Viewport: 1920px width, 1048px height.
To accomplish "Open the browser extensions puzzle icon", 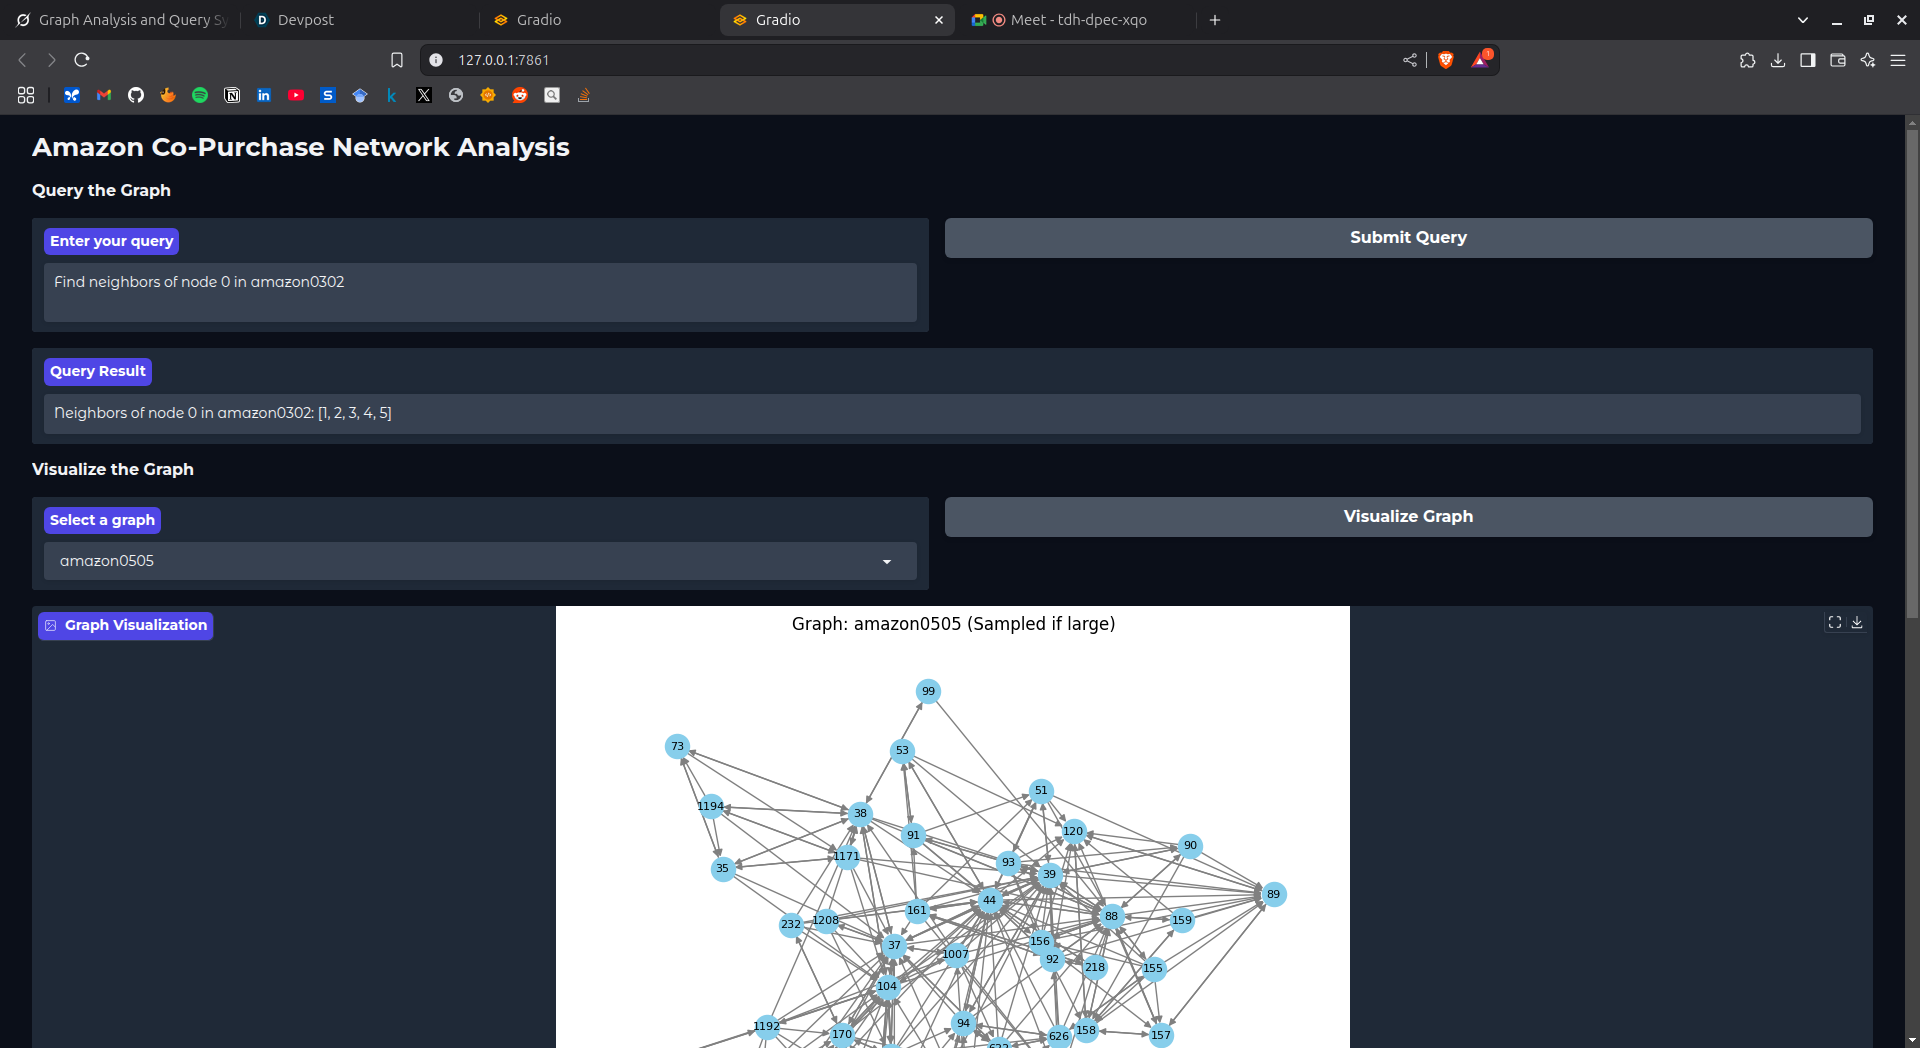I will 1748,60.
